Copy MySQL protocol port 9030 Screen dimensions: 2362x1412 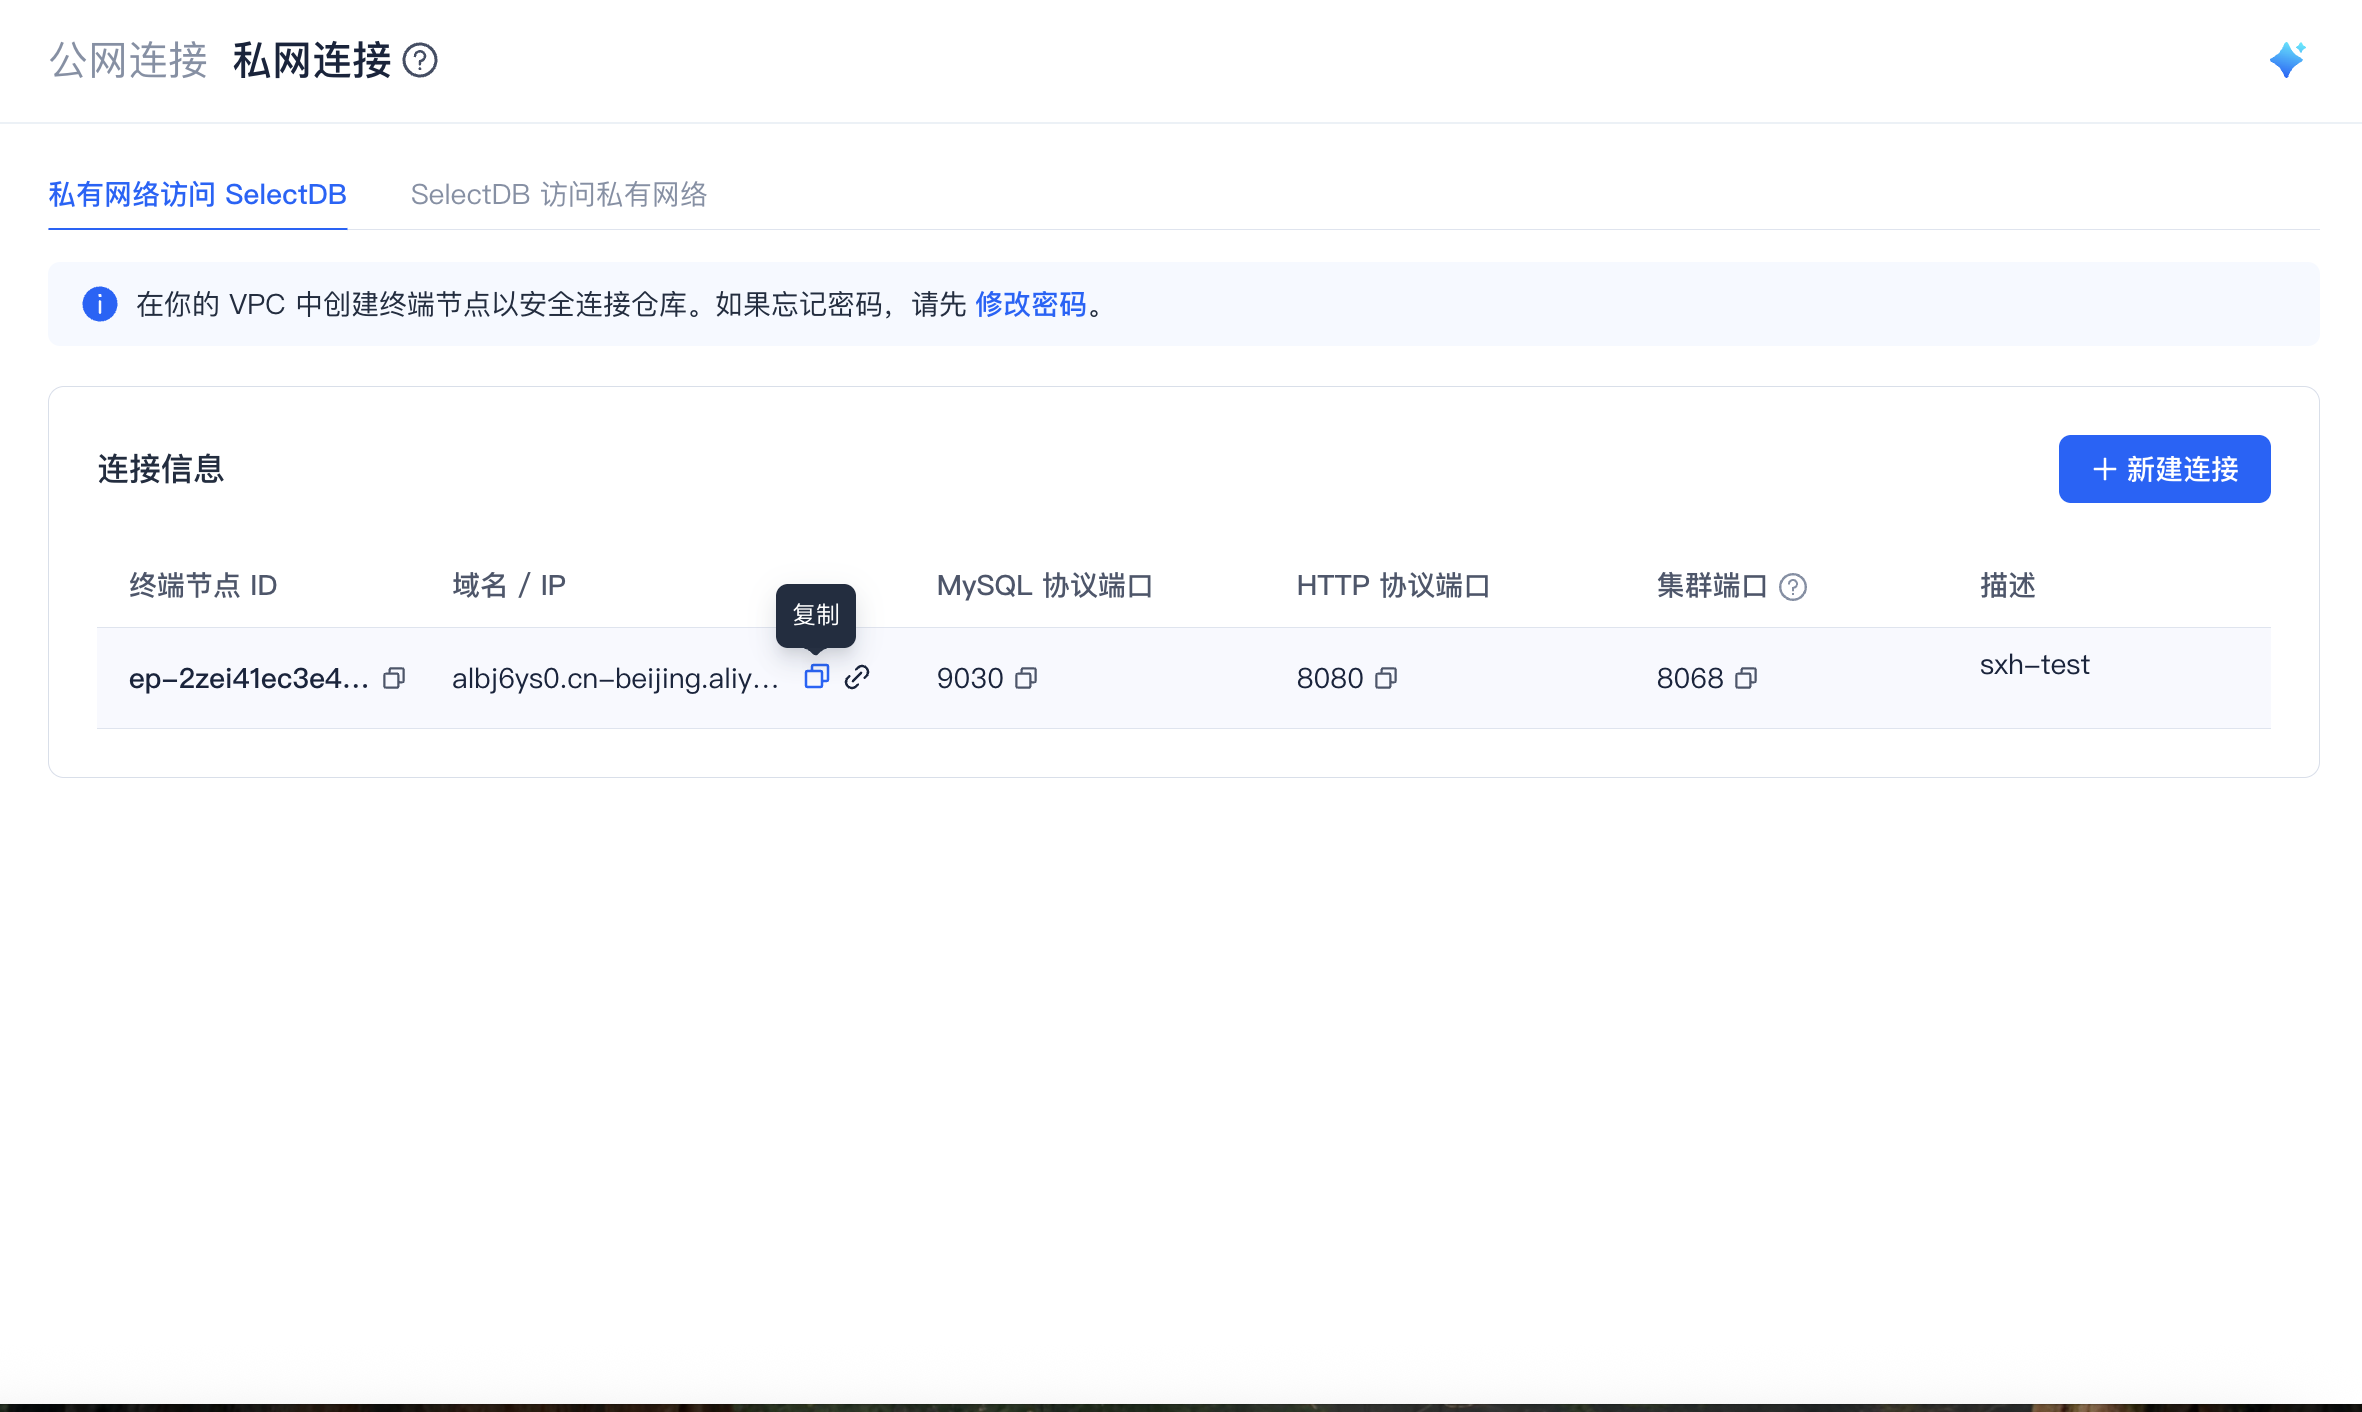point(1026,678)
